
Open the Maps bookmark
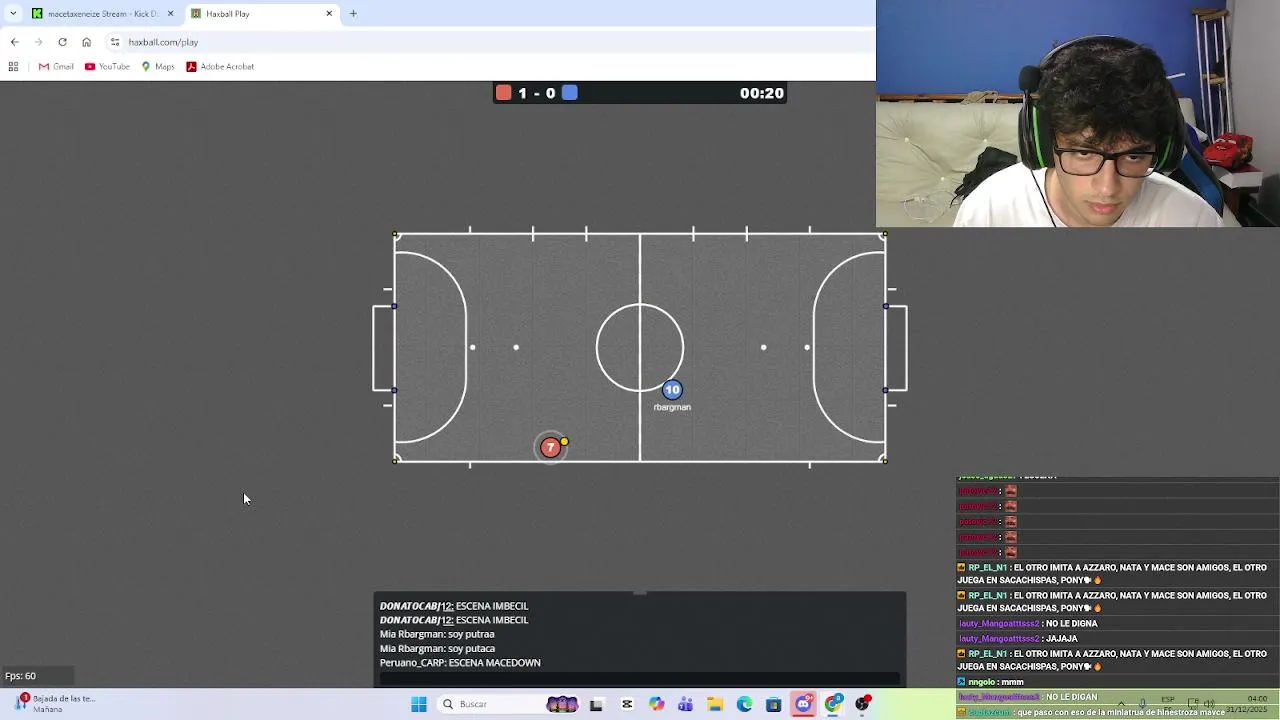[x=158, y=67]
